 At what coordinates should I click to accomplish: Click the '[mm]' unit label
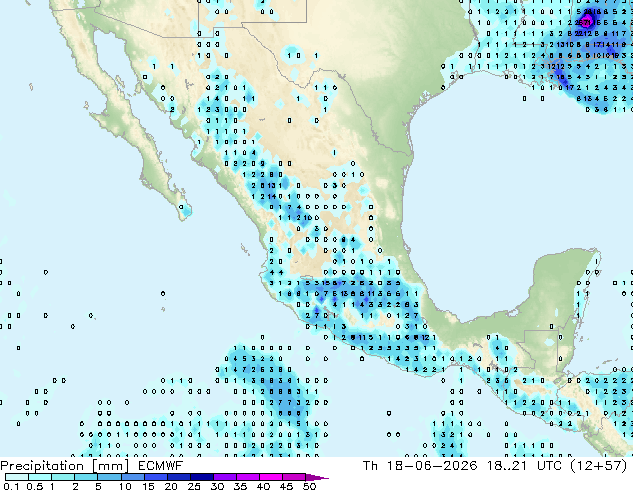pos(110,466)
